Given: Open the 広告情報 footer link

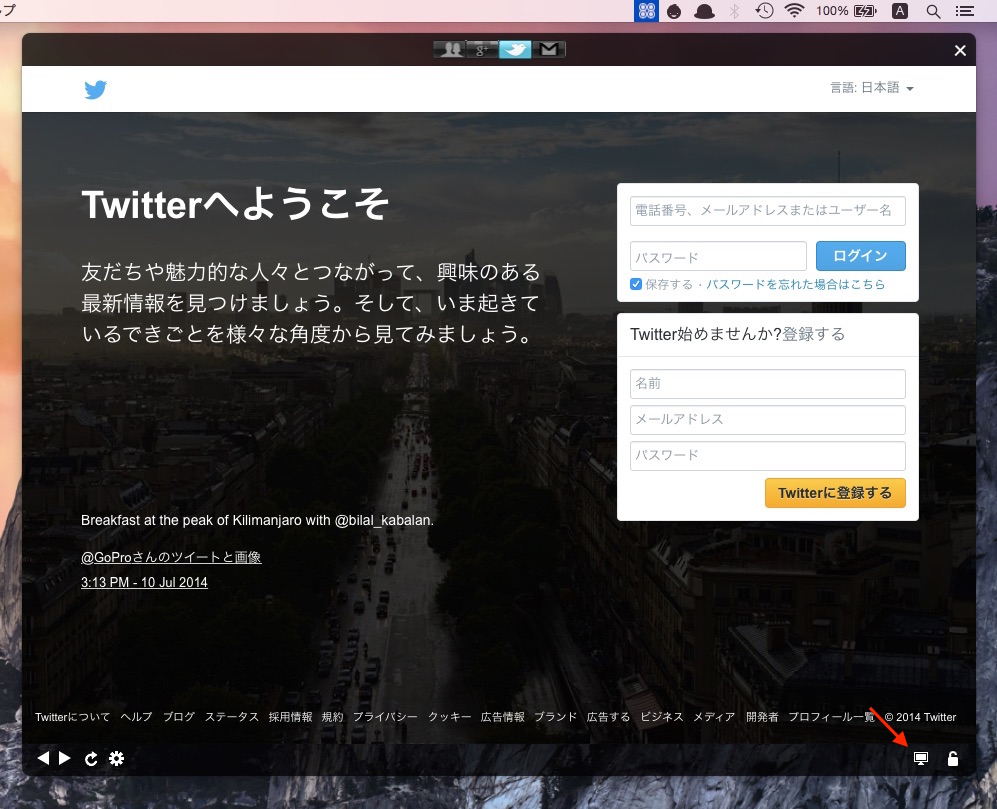Looking at the screenshot, I should point(502,717).
